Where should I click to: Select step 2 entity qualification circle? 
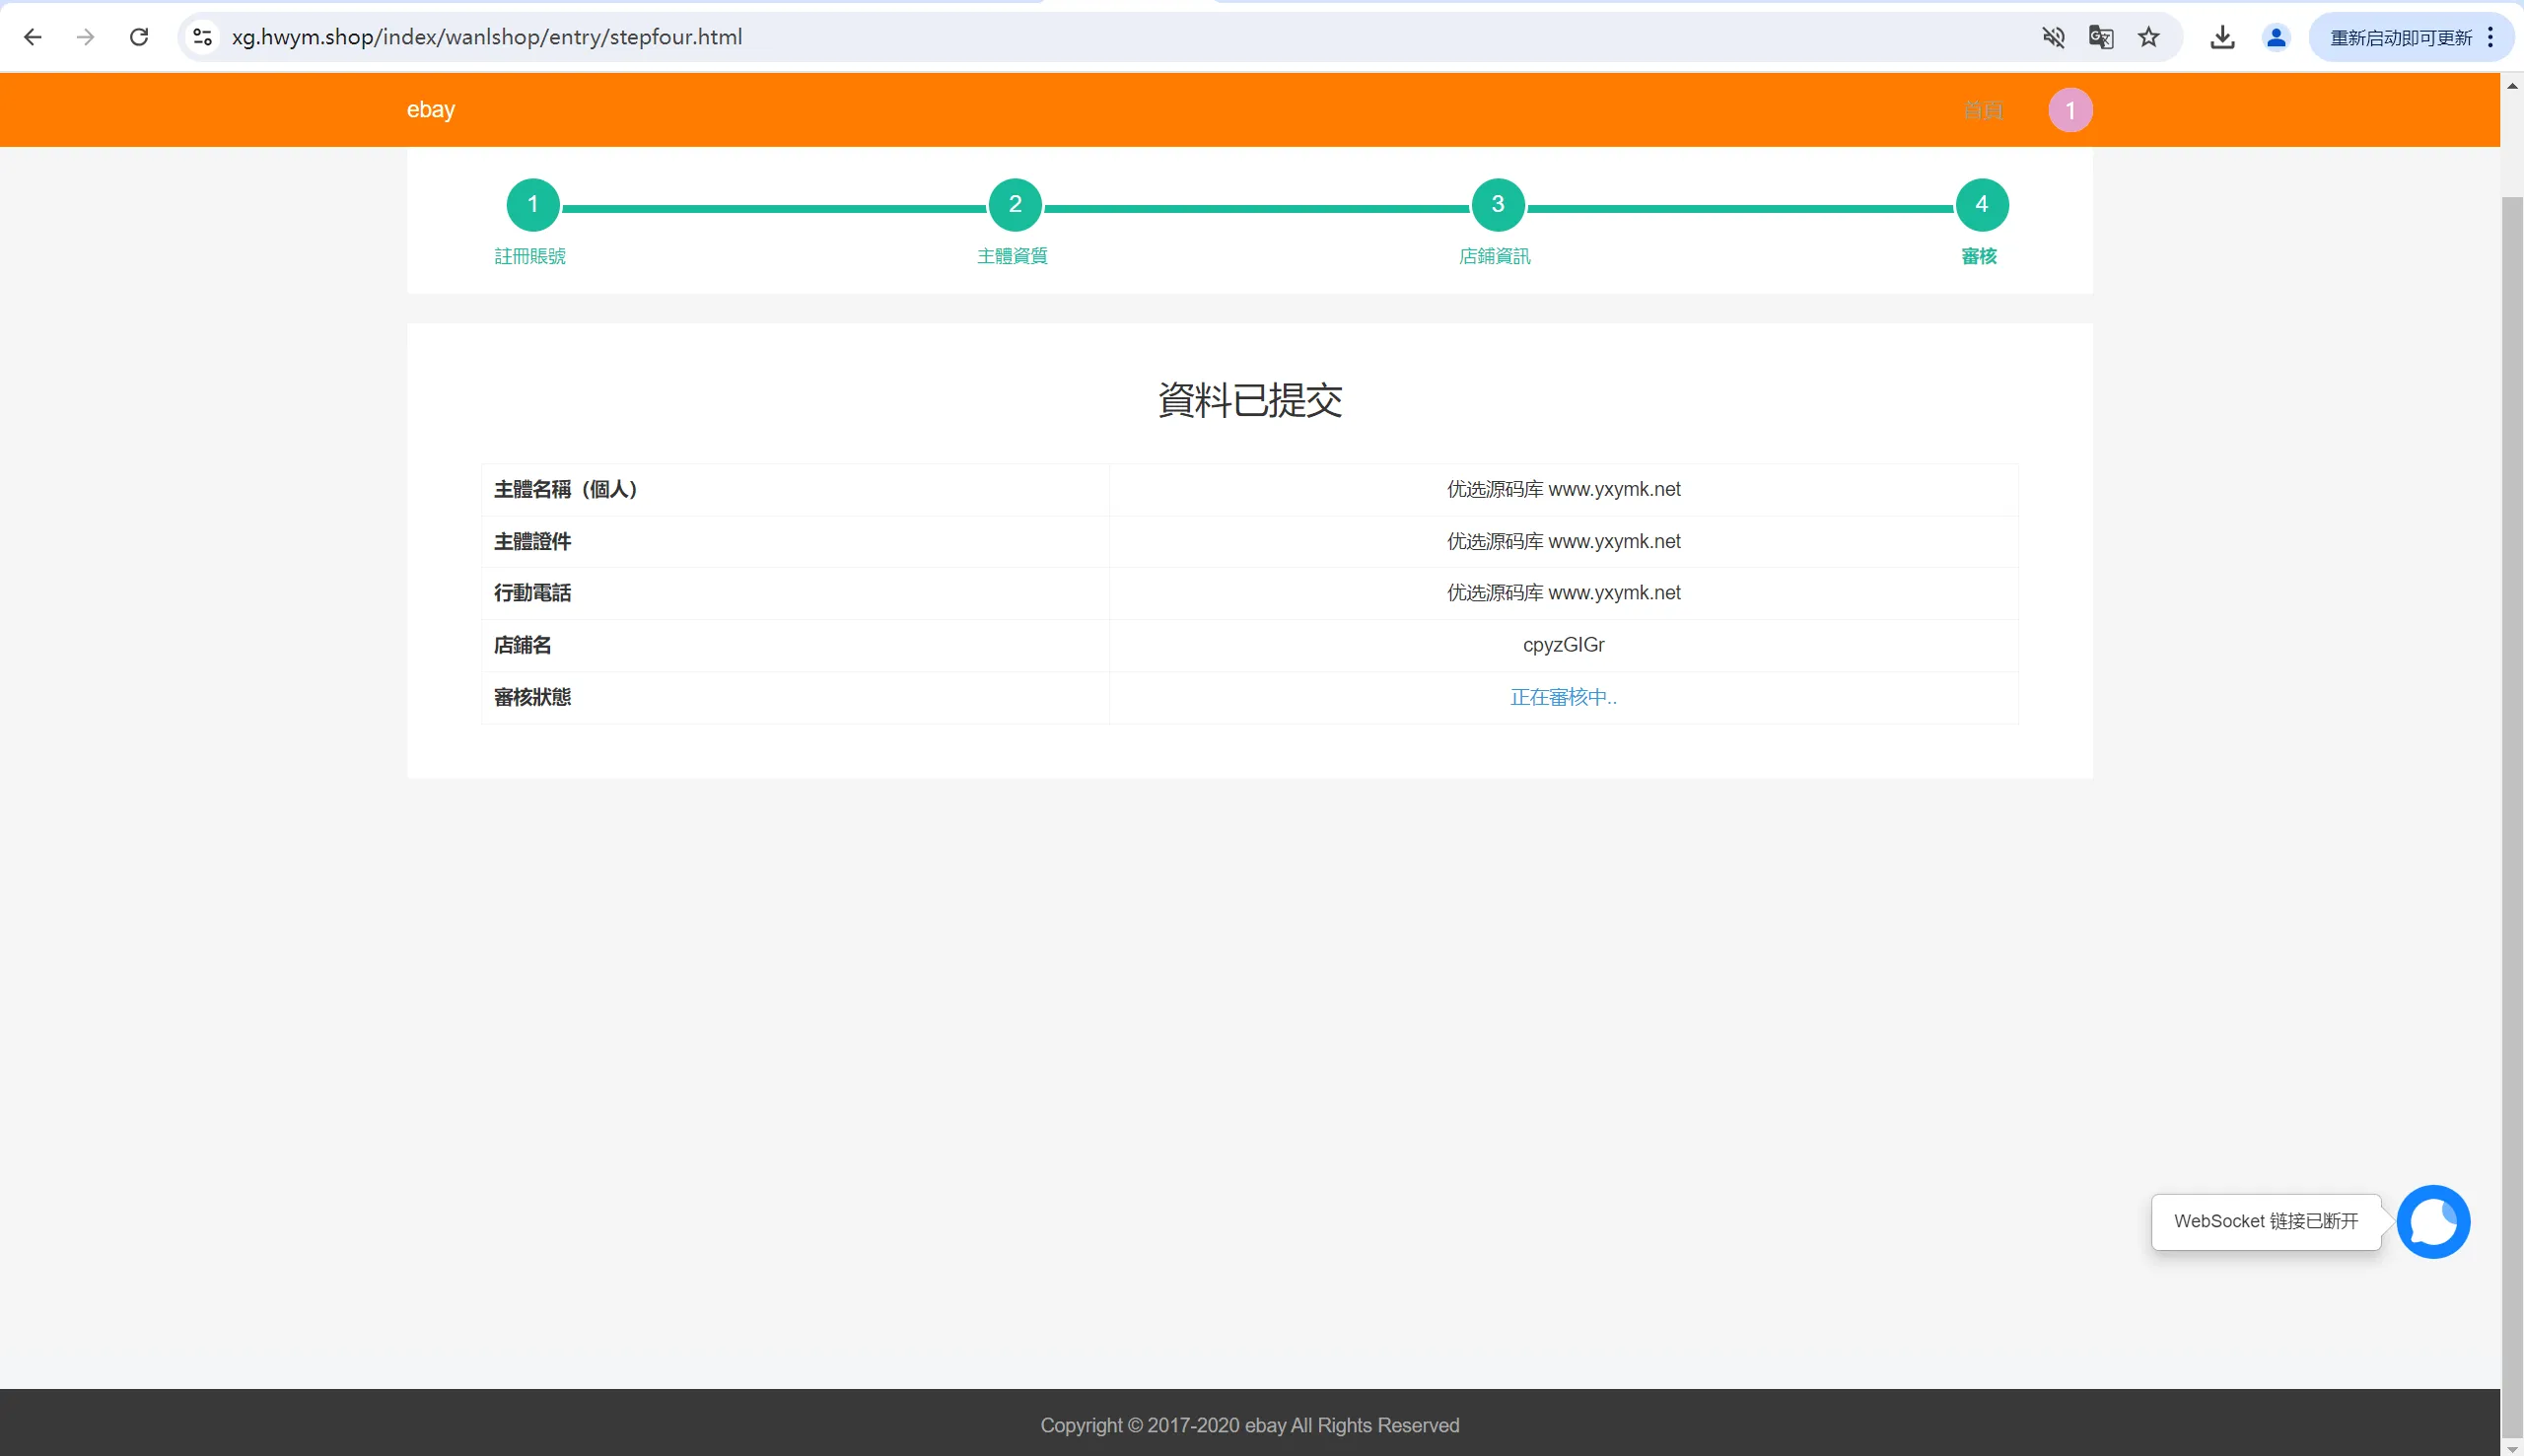click(1015, 205)
